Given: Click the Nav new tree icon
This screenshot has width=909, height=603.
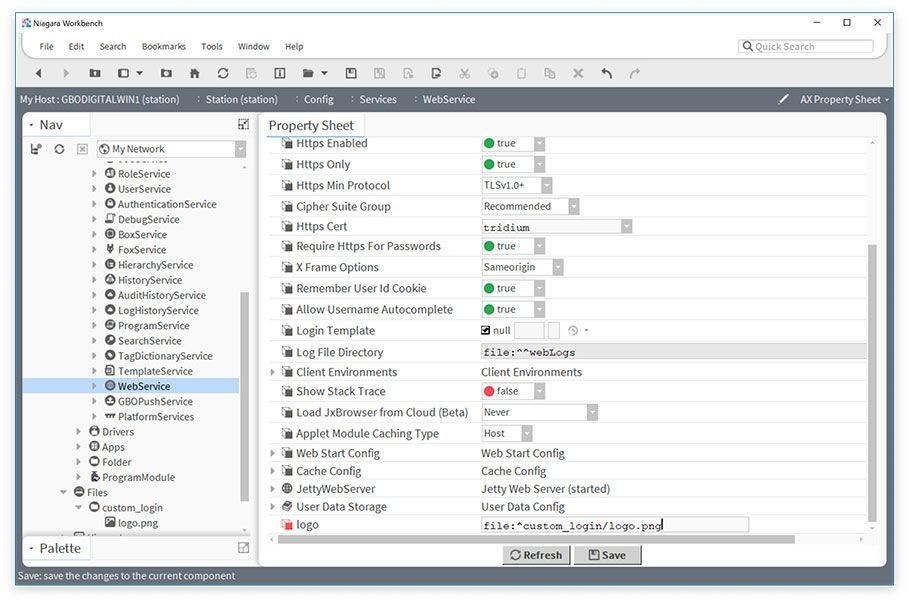Looking at the screenshot, I should coord(36,149).
